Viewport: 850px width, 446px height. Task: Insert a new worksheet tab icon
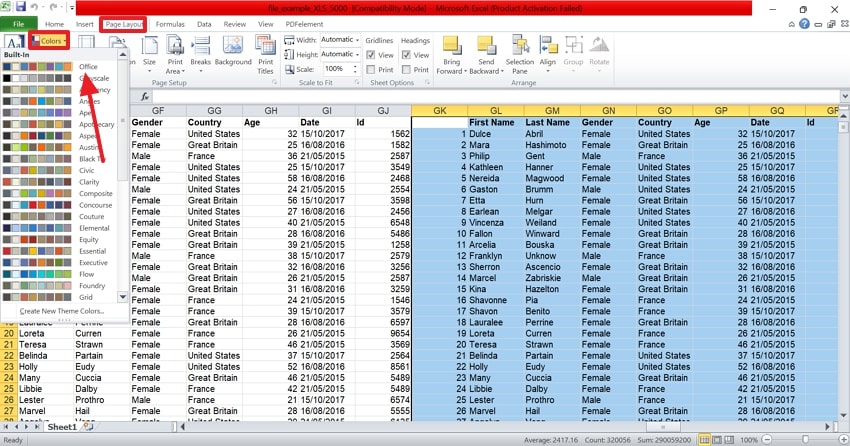point(88,426)
